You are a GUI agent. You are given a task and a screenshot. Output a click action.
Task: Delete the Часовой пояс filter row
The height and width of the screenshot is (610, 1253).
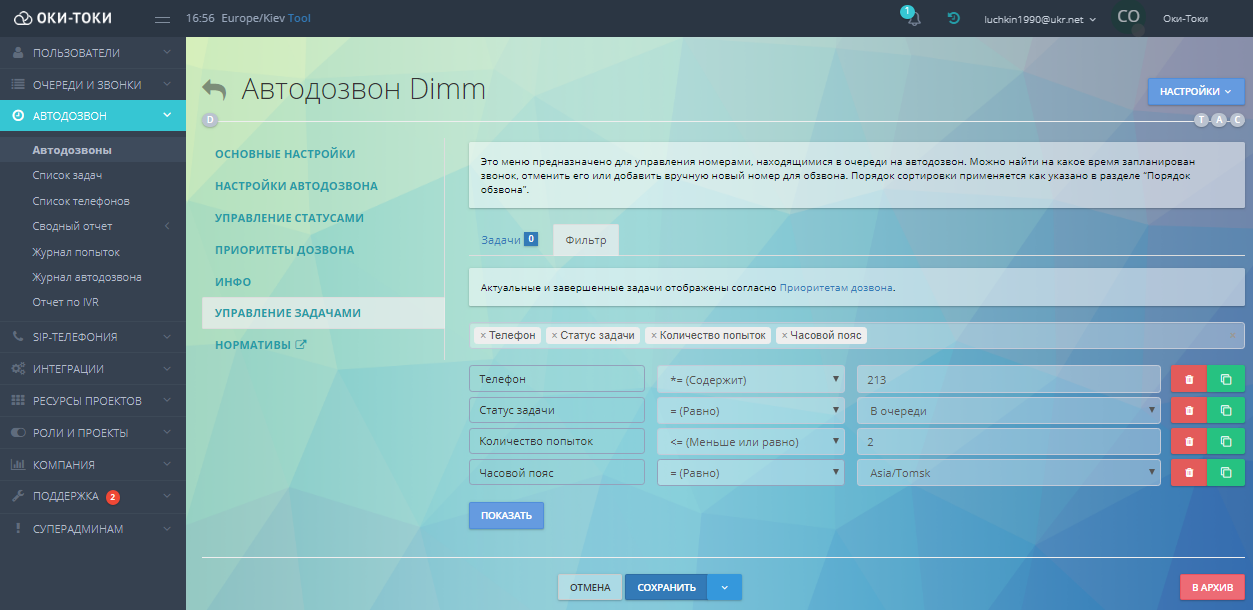coord(1188,473)
